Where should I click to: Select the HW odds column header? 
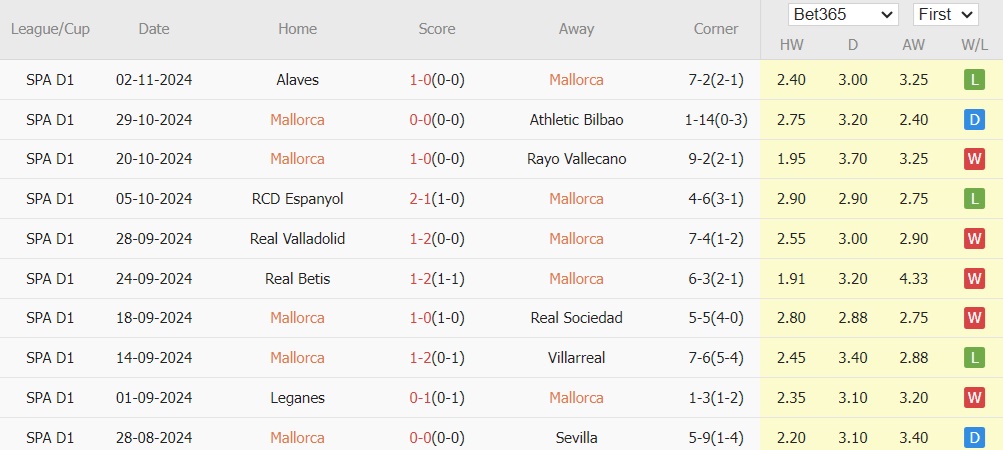click(x=790, y=46)
